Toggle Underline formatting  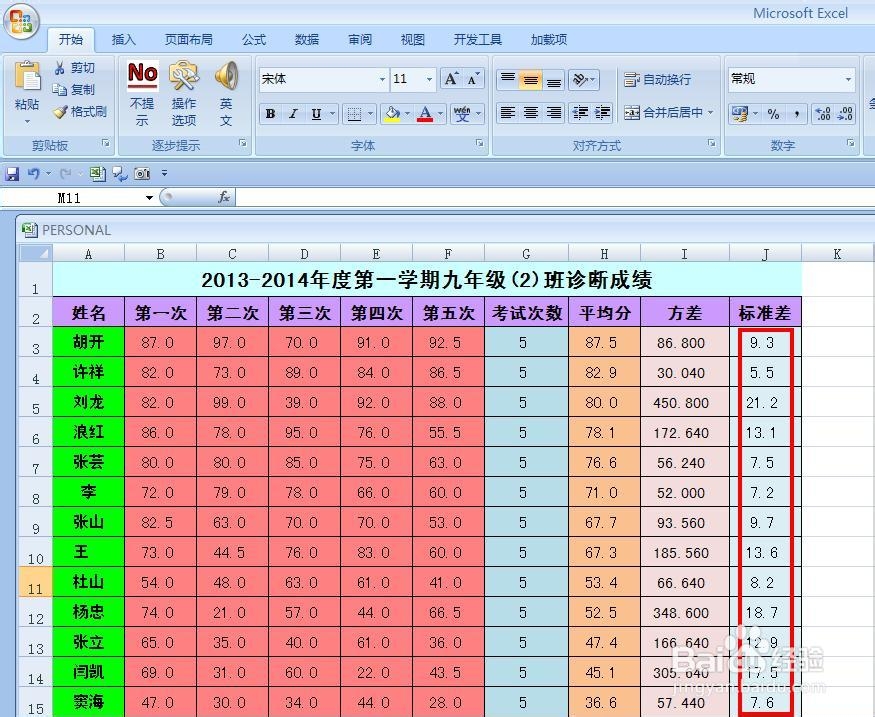[x=313, y=113]
